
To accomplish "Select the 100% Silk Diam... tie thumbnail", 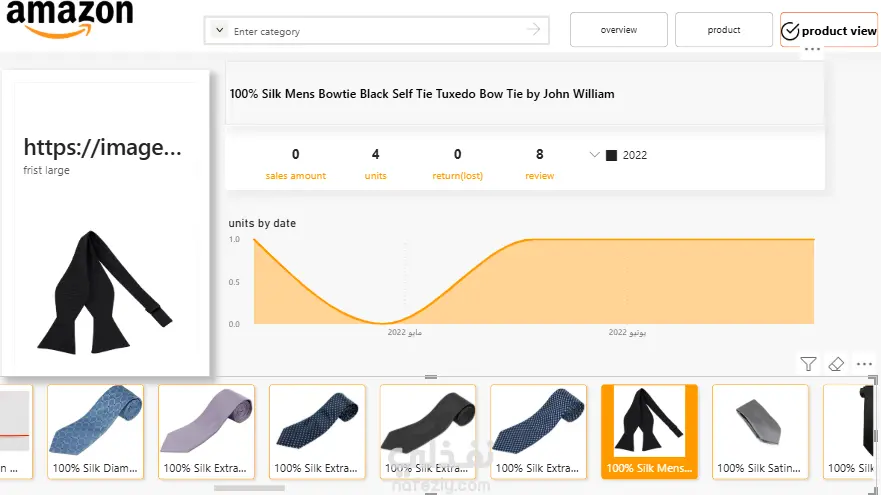I will [96, 432].
